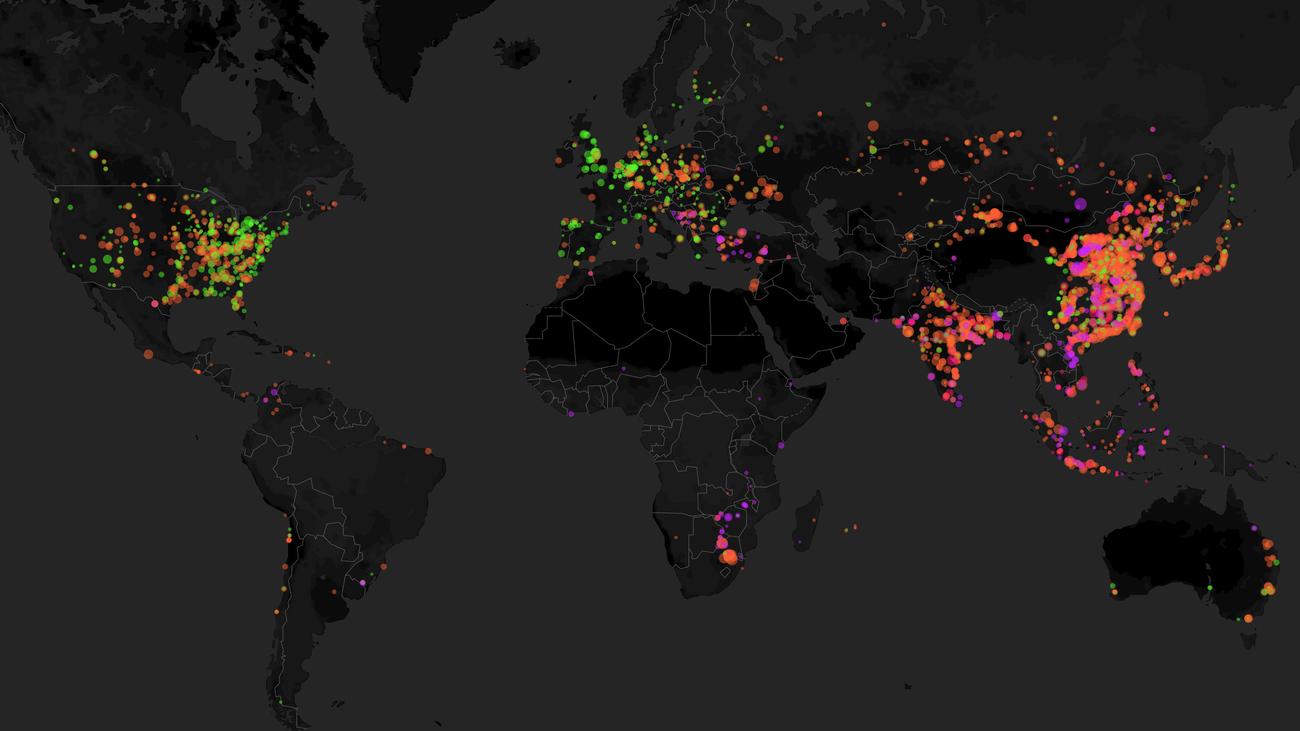
Task: Click the orange circle in southeastern Australia near Tasmania
Action: pos(1249,618)
